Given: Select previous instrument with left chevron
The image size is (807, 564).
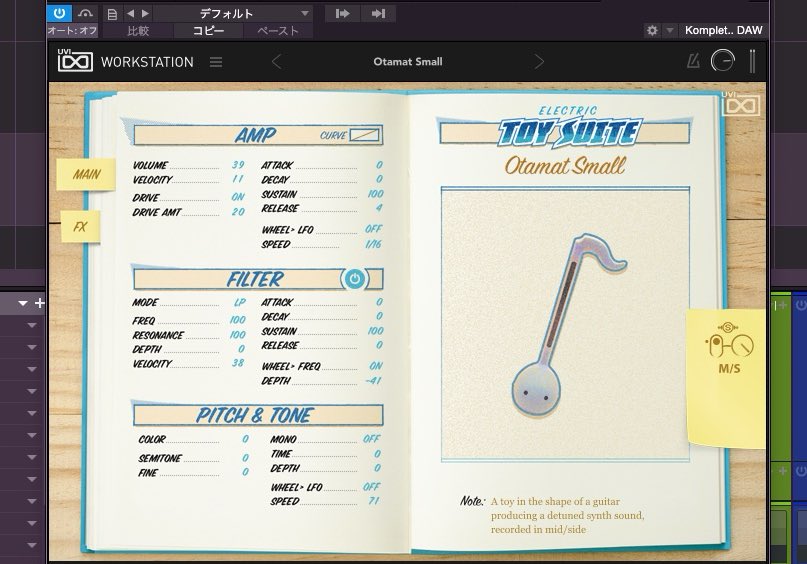Looking at the screenshot, I should [x=276, y=62].
